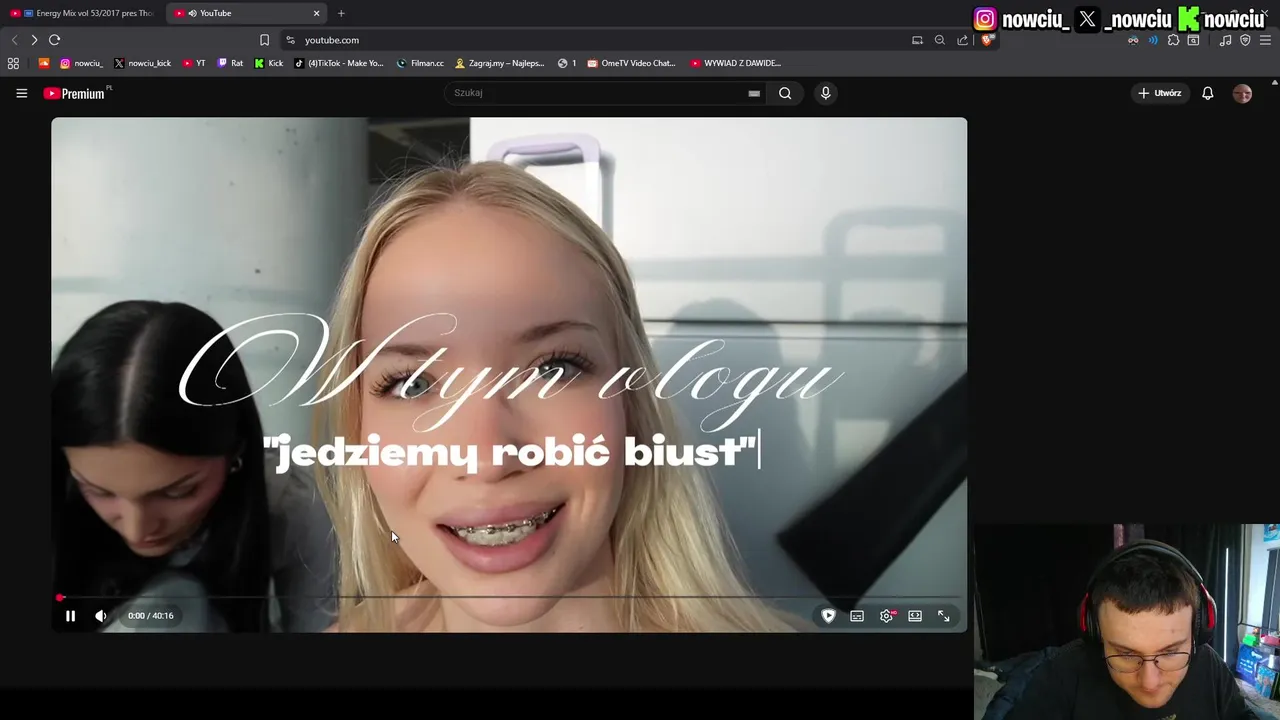Open the Filman.cc bookmark
This screenshot has width=1280, height=720.
[x=420, y=63]
